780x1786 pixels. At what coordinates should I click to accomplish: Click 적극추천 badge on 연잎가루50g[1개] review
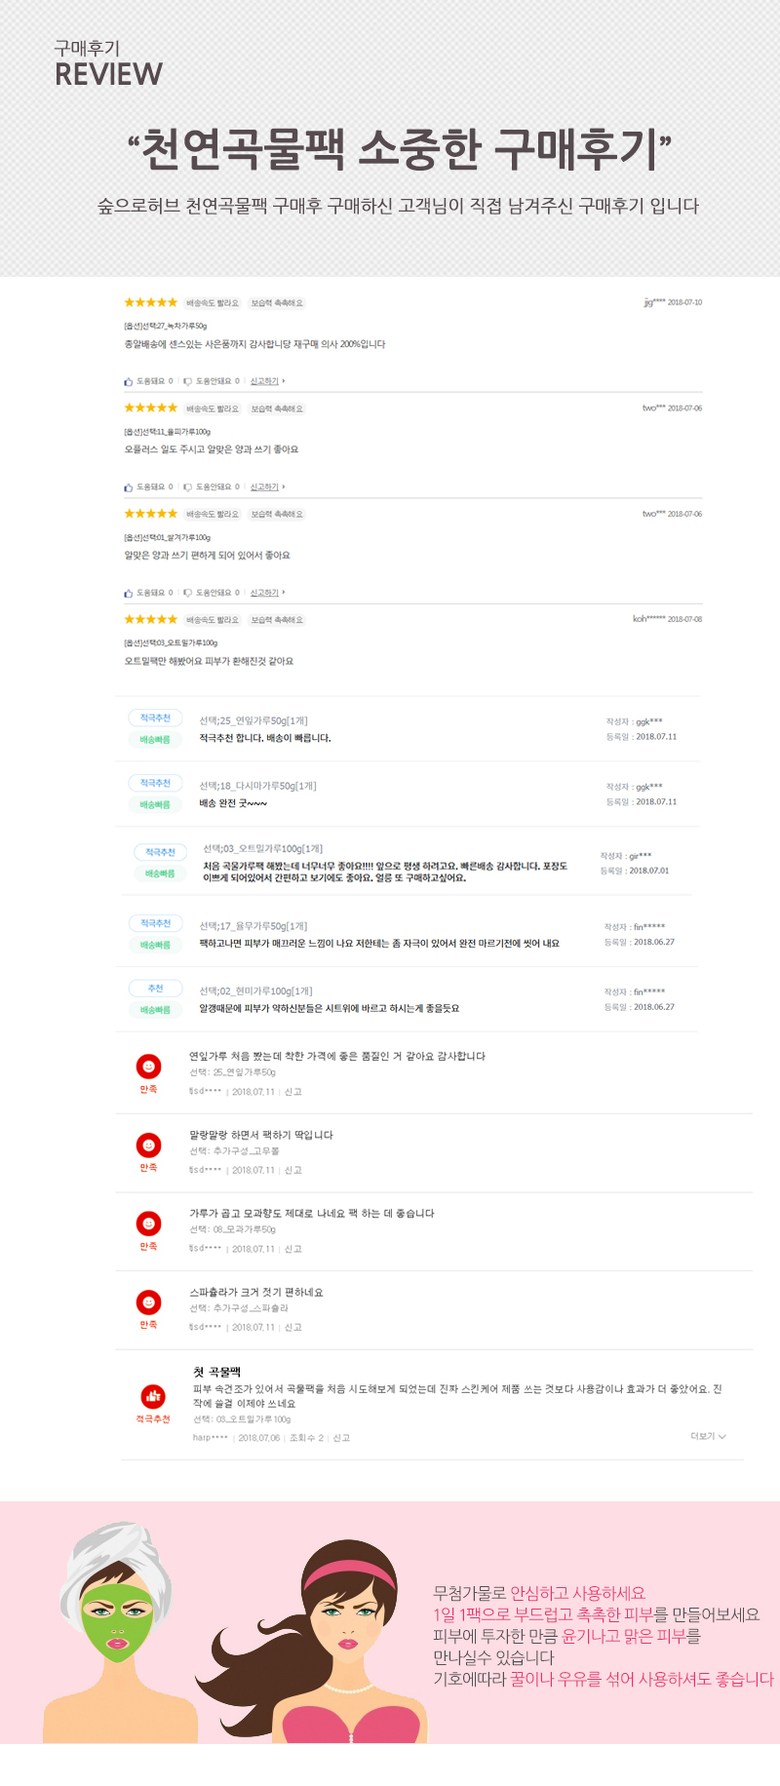coord(155,718)
